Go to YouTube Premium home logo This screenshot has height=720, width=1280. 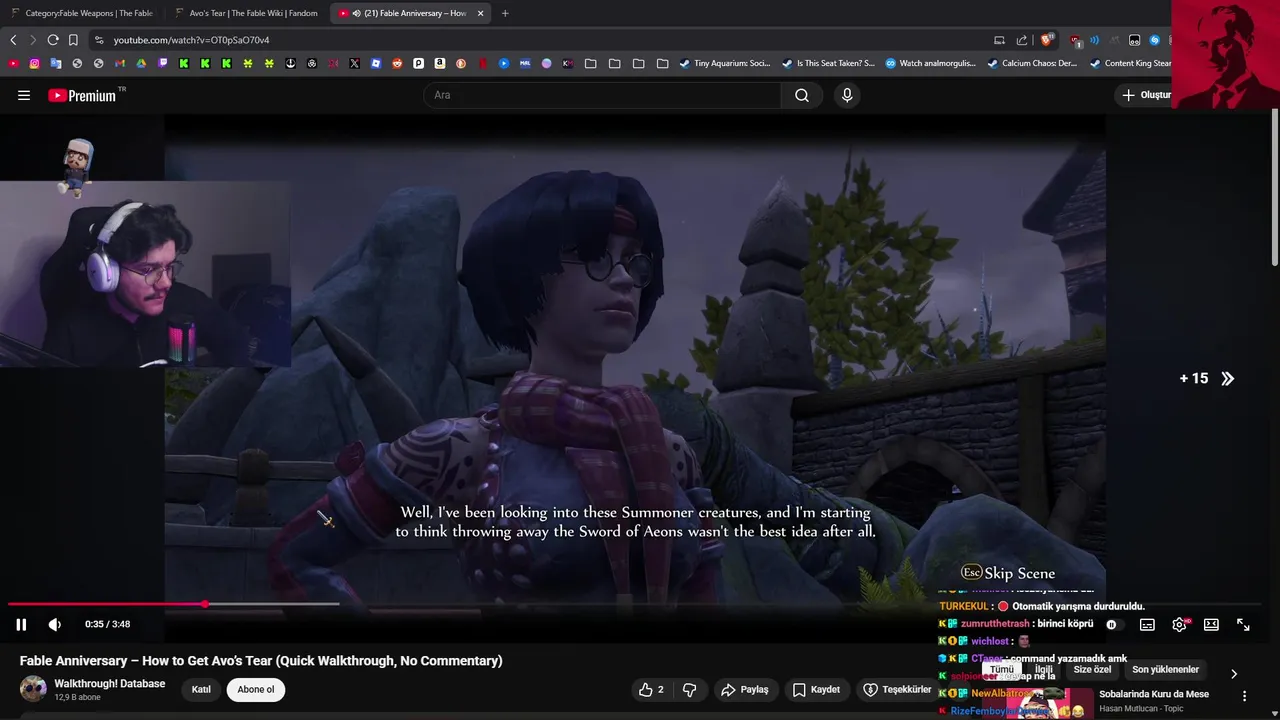[x=82, y=95]
